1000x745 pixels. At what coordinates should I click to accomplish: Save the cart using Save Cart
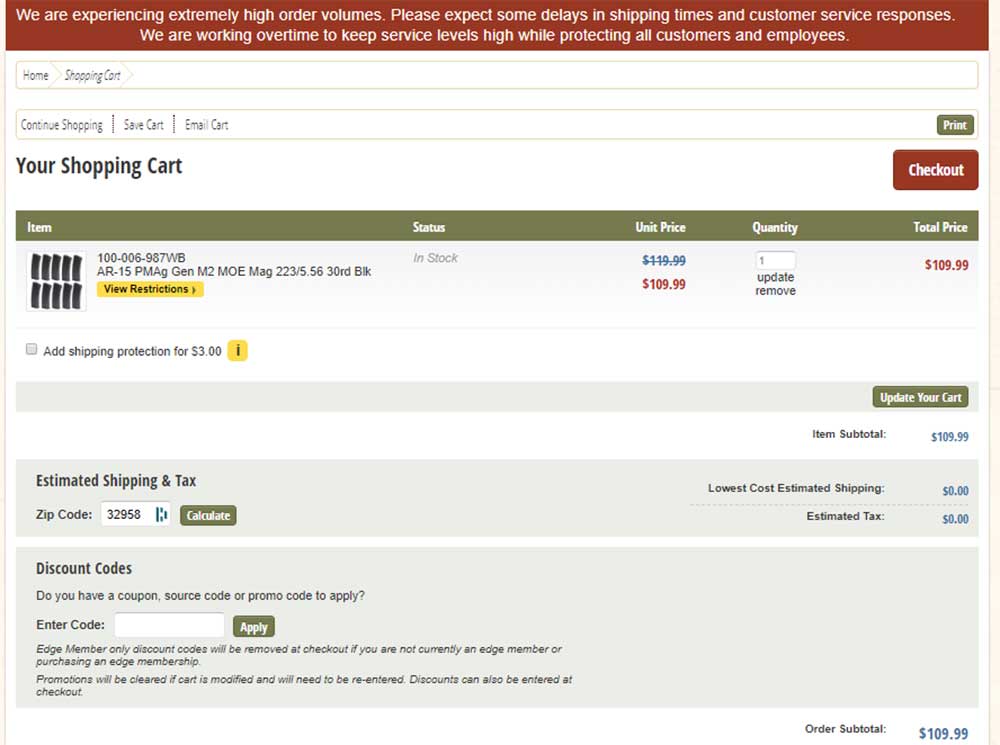[144, 125]
